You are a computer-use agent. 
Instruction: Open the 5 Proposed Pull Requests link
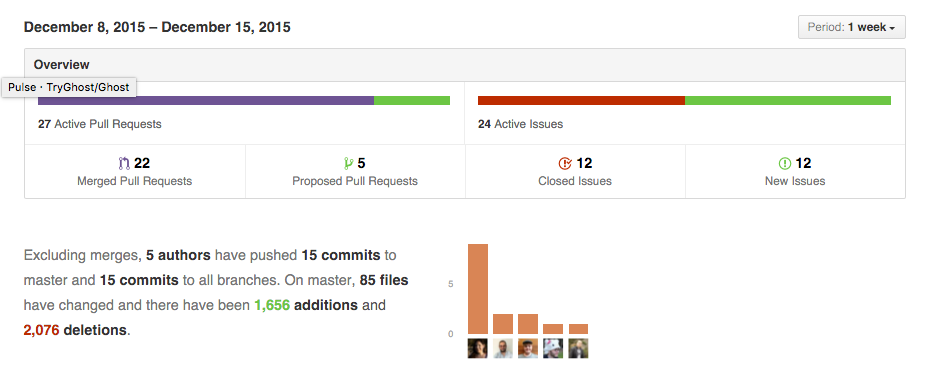click(355, 171)
